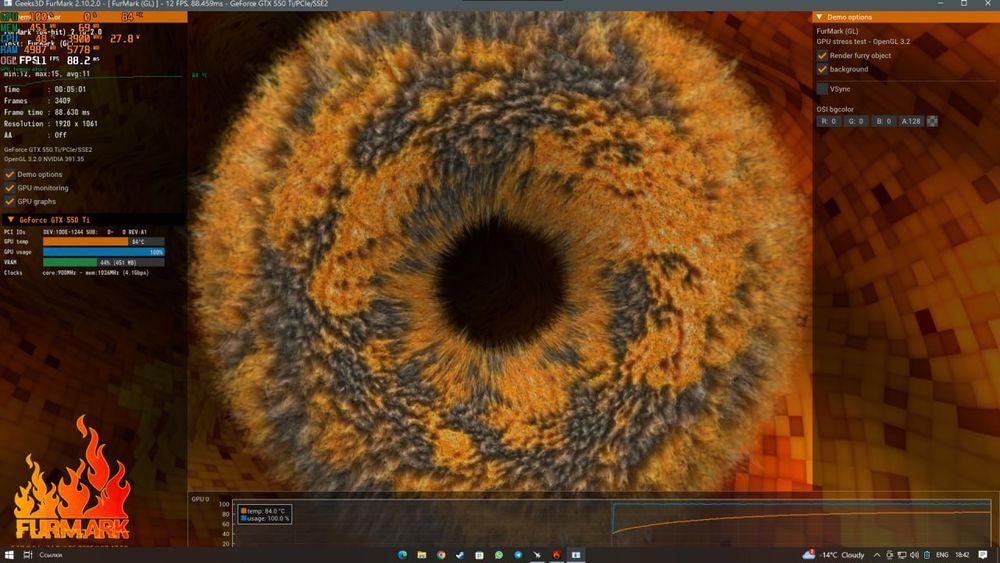
Task: Click the G: 0 green value field
Action: (x=856, y=121)
